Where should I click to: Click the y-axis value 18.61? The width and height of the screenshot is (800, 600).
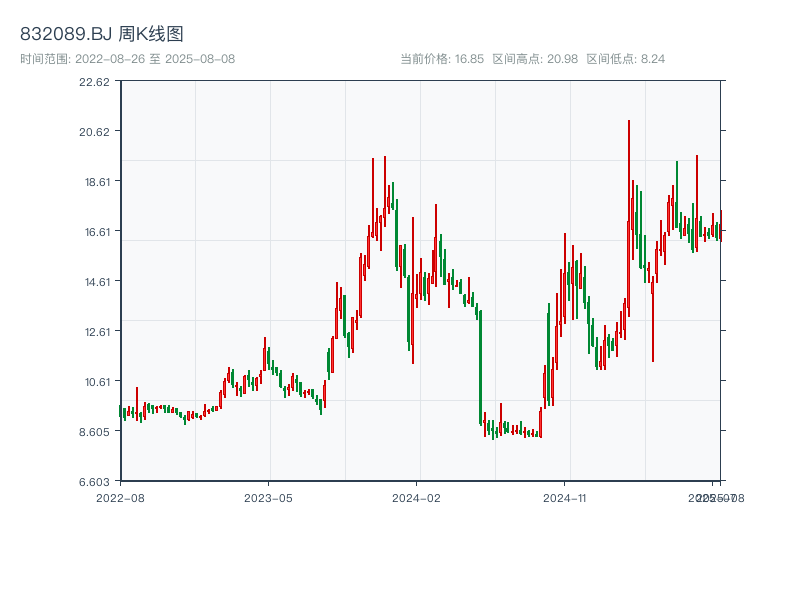(x=97, y=182)
